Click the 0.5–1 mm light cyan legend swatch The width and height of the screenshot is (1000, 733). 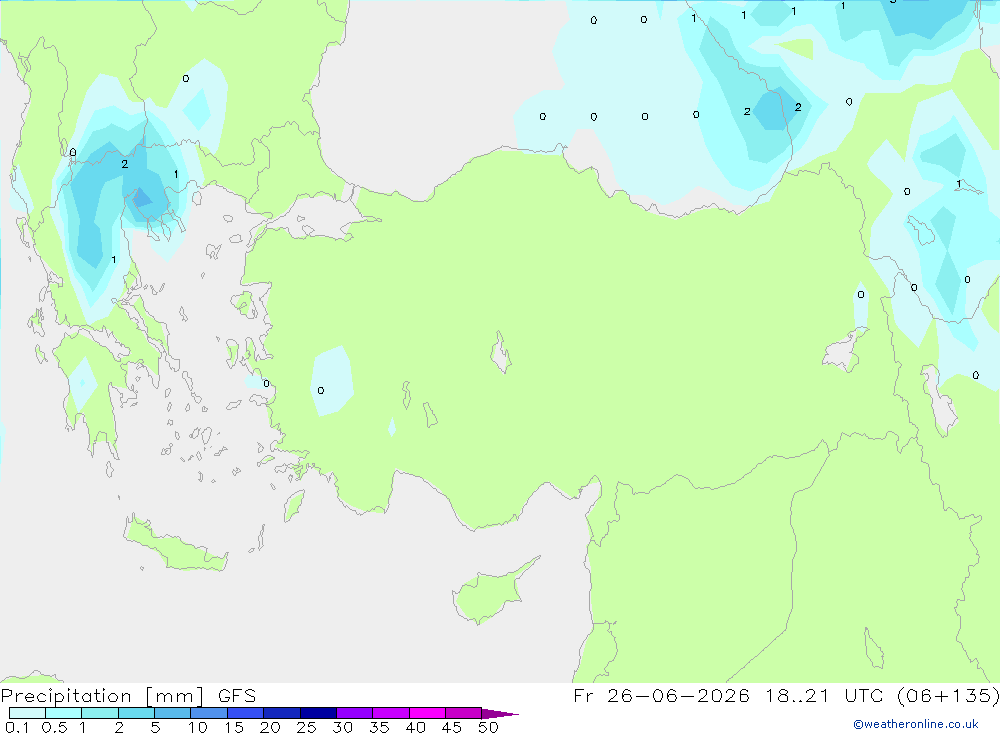(63, 713)
